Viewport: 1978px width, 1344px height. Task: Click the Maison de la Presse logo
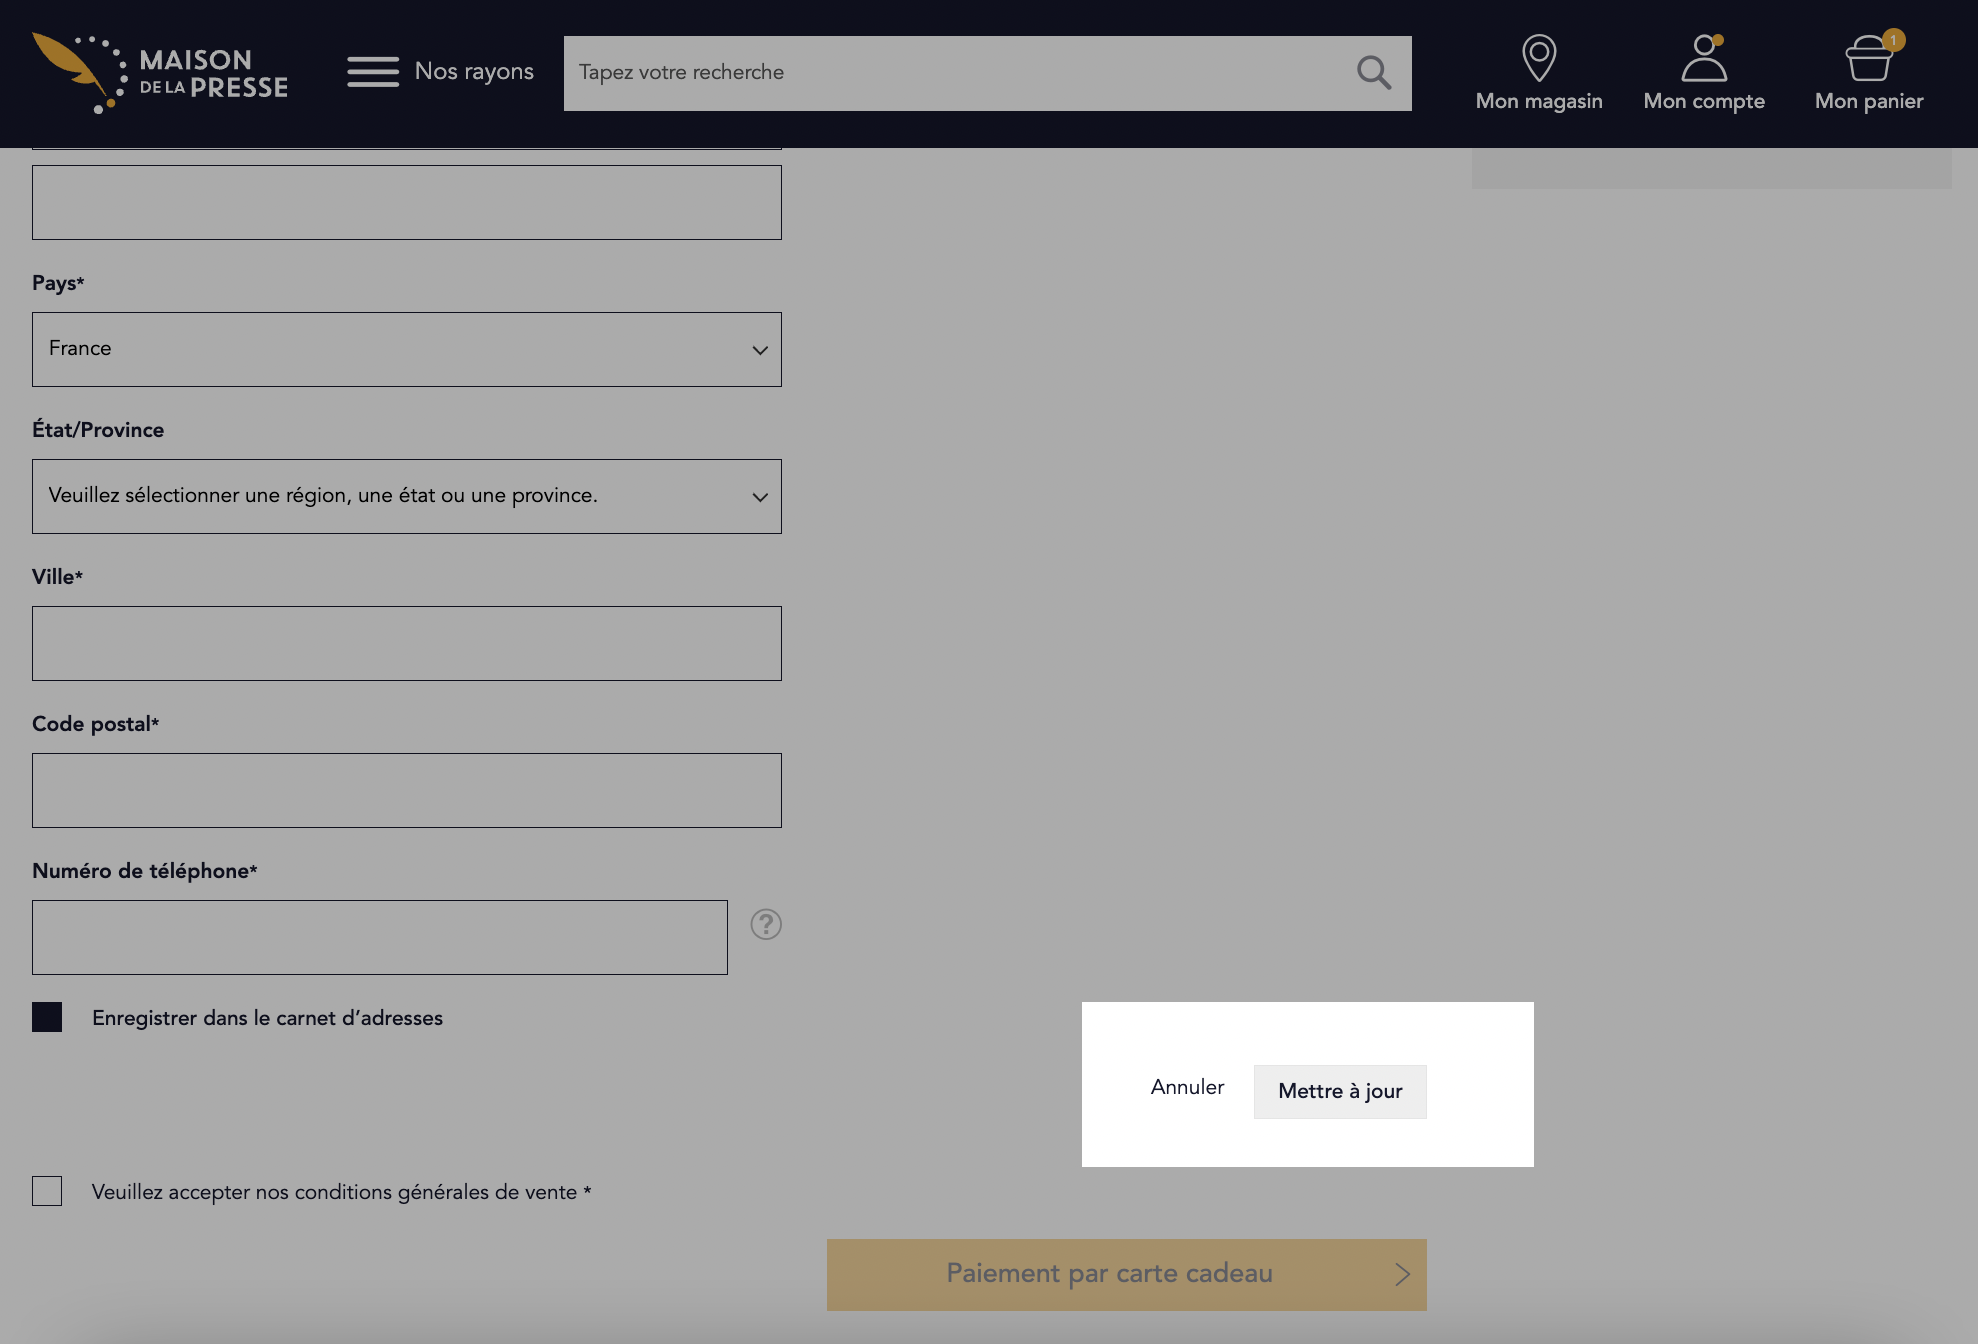160,73
